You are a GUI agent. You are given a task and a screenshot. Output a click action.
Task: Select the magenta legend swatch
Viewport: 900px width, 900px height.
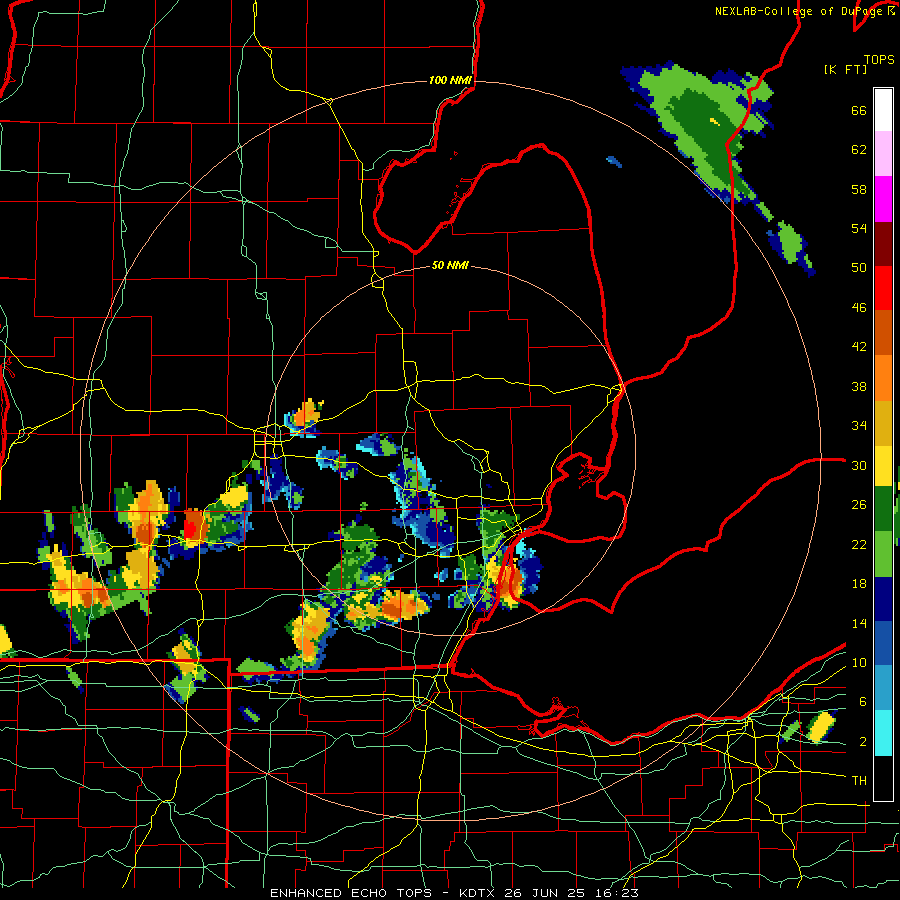coord(883,199)
